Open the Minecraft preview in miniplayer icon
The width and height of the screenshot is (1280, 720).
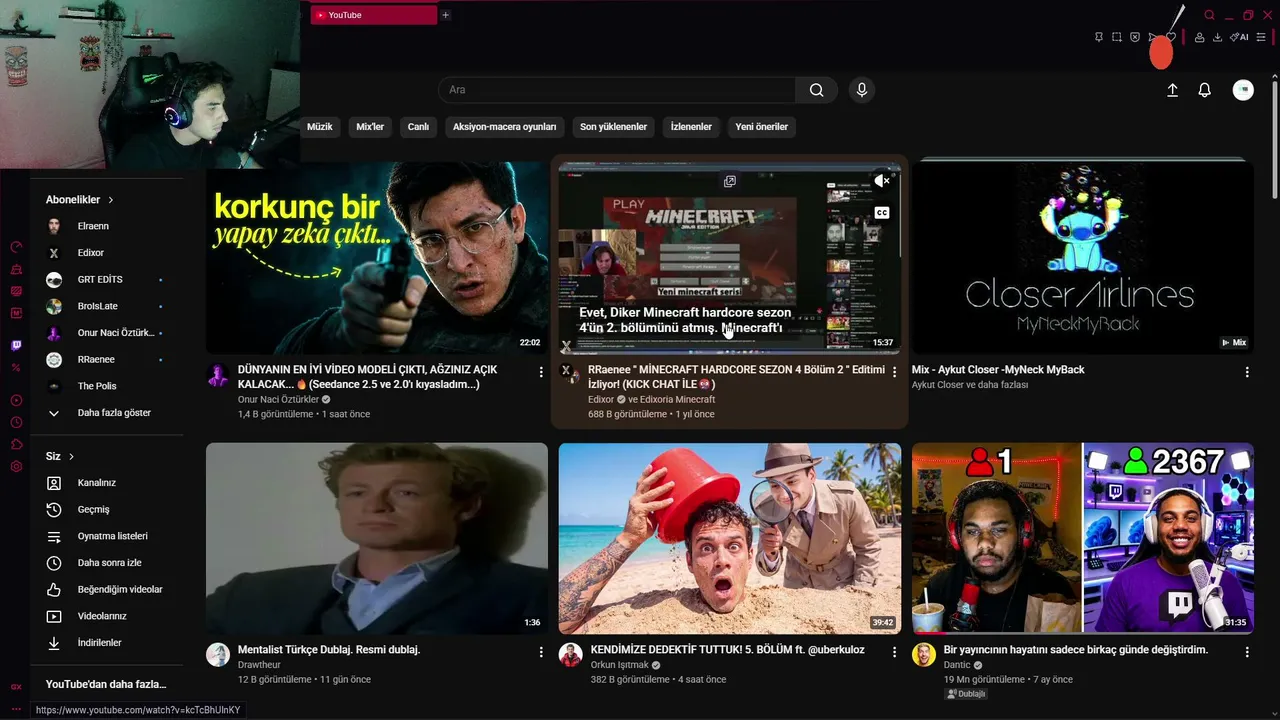pyautogui.click(x=730, y=182)
